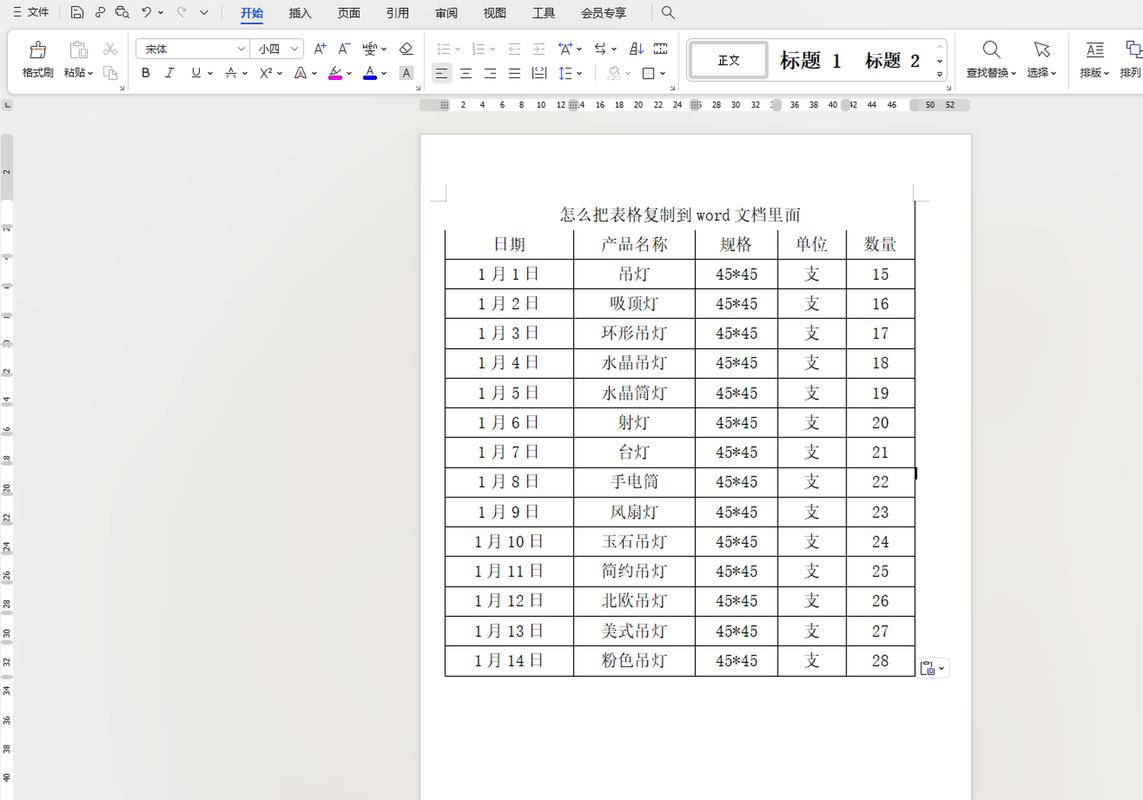
Task: Click the table cell '水晶吊灯'
Action: [634, 363]
